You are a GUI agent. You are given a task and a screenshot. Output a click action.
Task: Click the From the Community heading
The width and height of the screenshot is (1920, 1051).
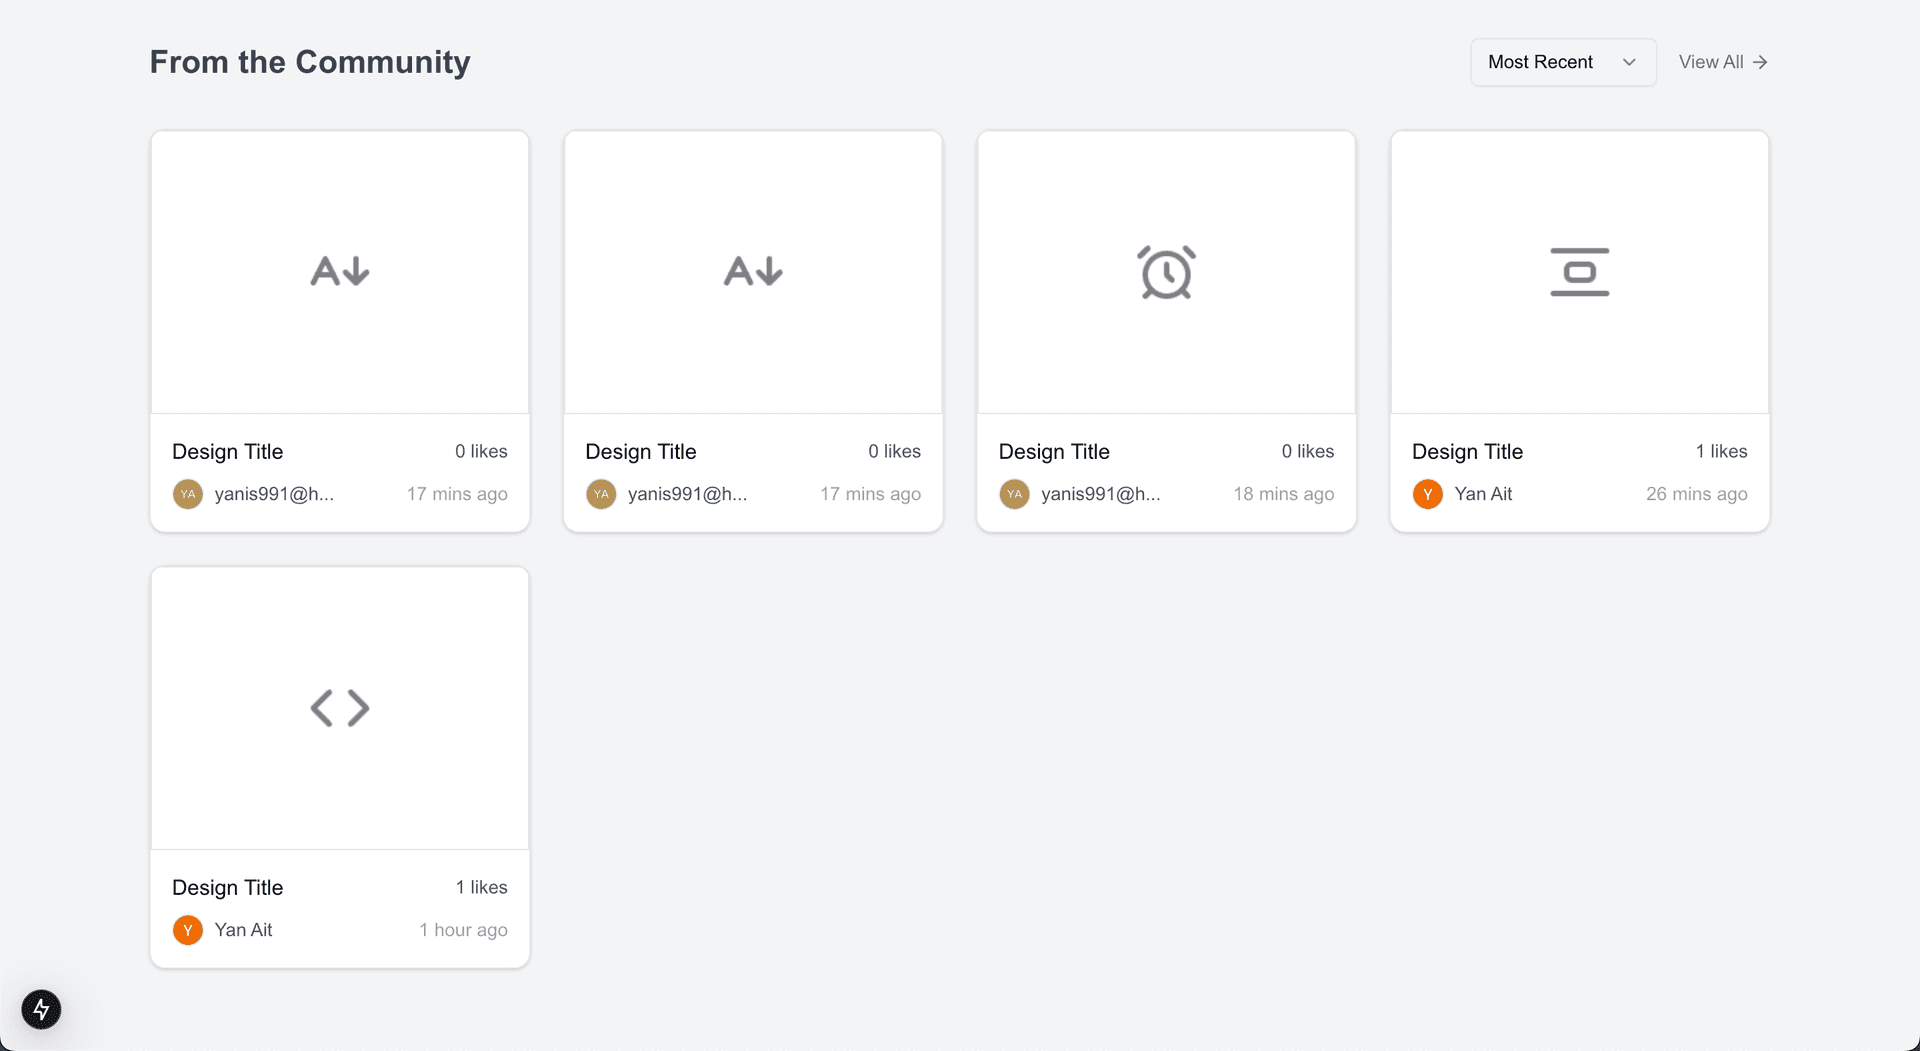[x=310, y=62]
